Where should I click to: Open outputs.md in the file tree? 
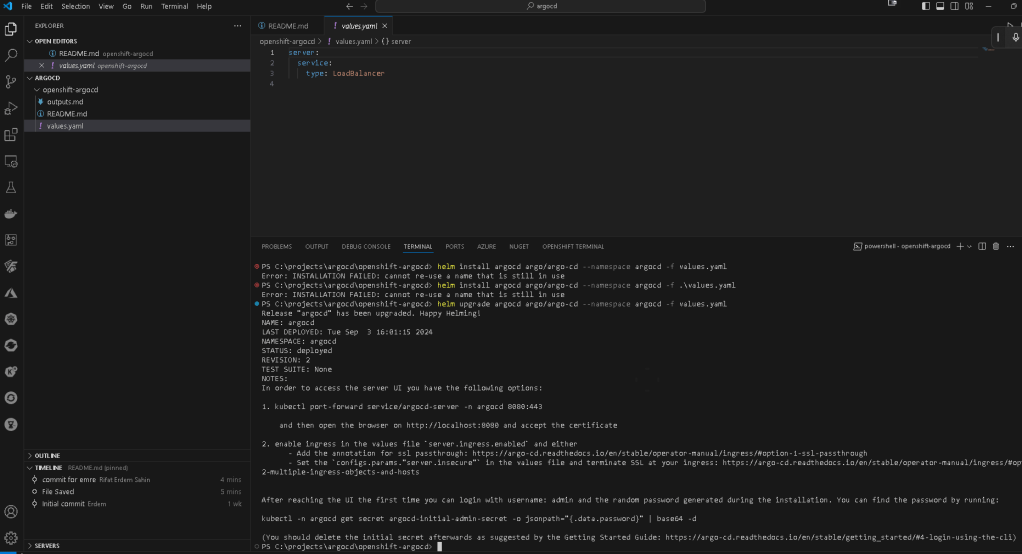pos(65,102)
